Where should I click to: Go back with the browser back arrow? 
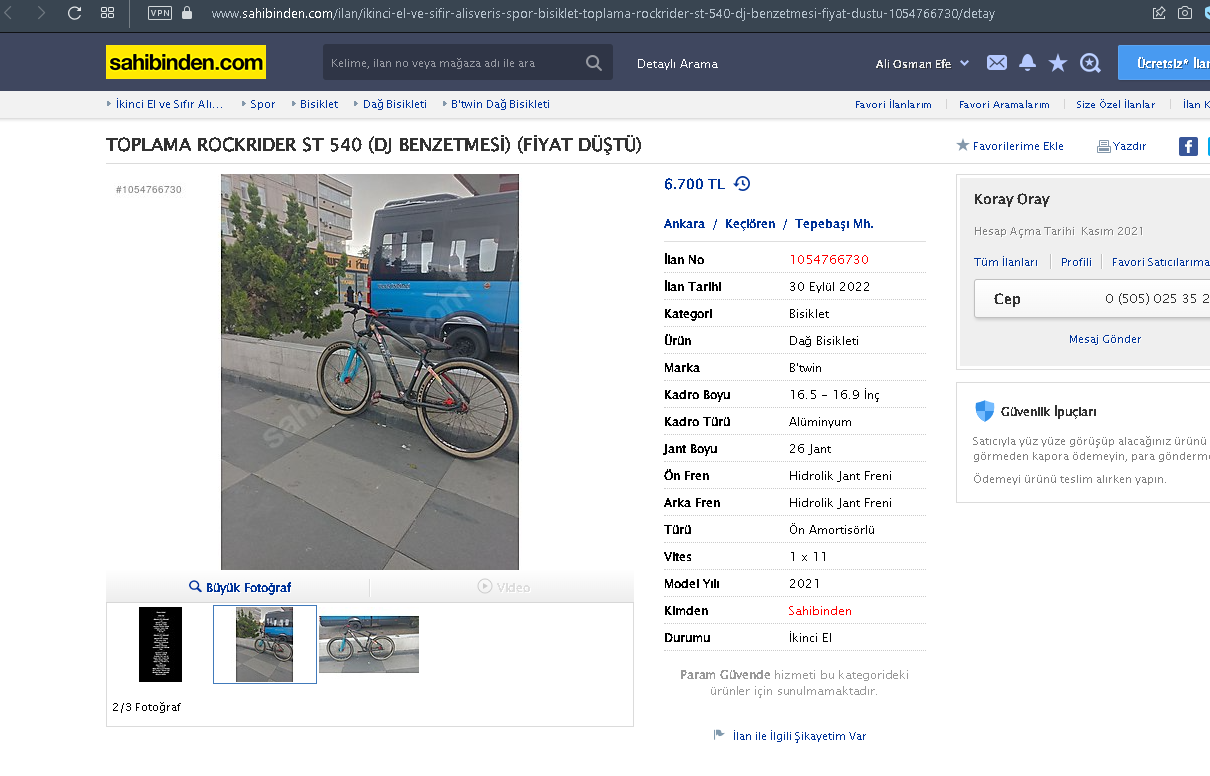[9, 13]
